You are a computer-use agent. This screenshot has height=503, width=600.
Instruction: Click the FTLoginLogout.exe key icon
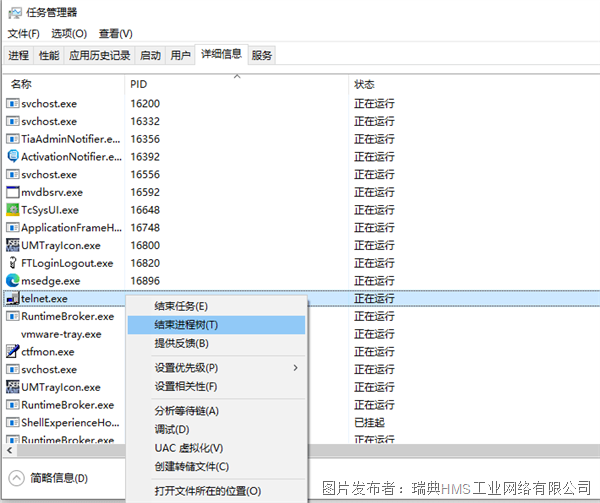[13, 263]
